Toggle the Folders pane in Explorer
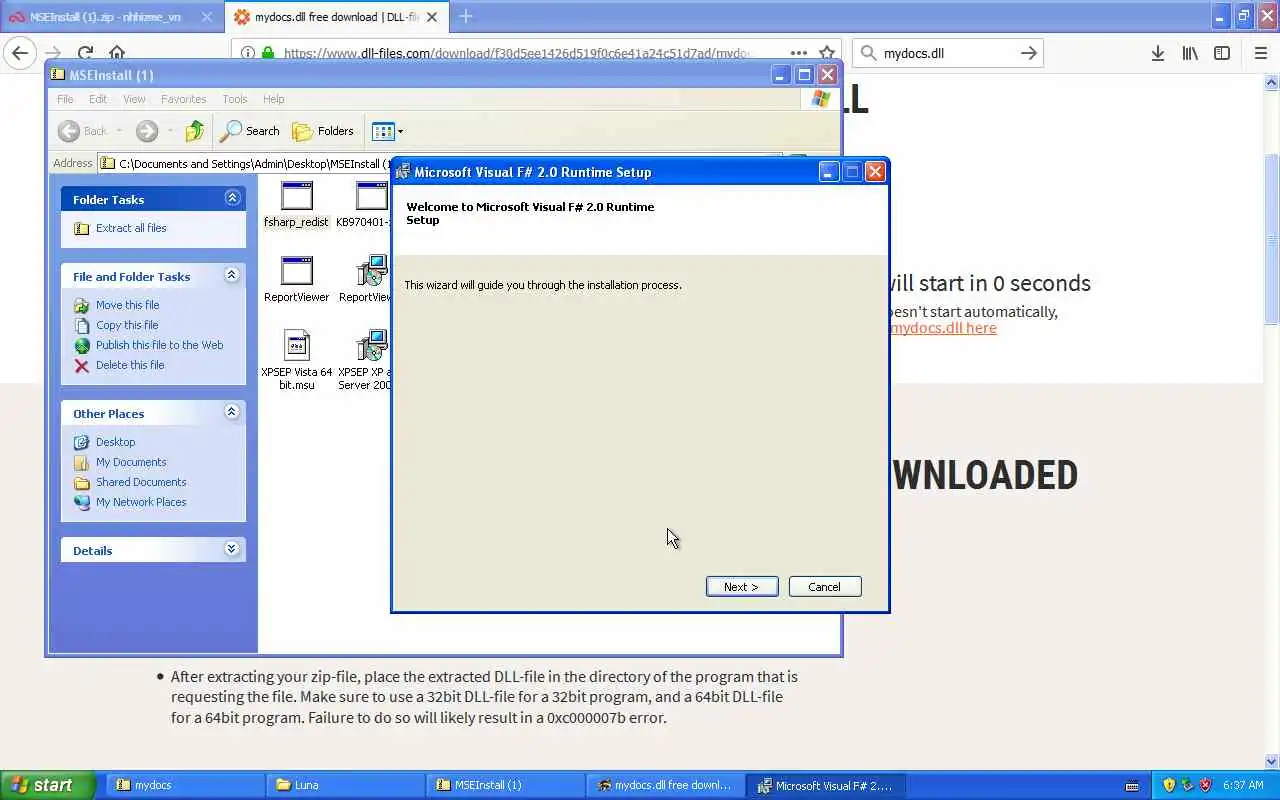 pos(323,131)
